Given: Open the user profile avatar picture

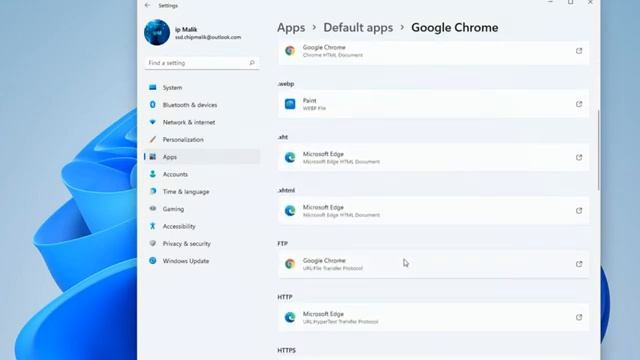Looking at the screenshot, I should pos(157,32).
